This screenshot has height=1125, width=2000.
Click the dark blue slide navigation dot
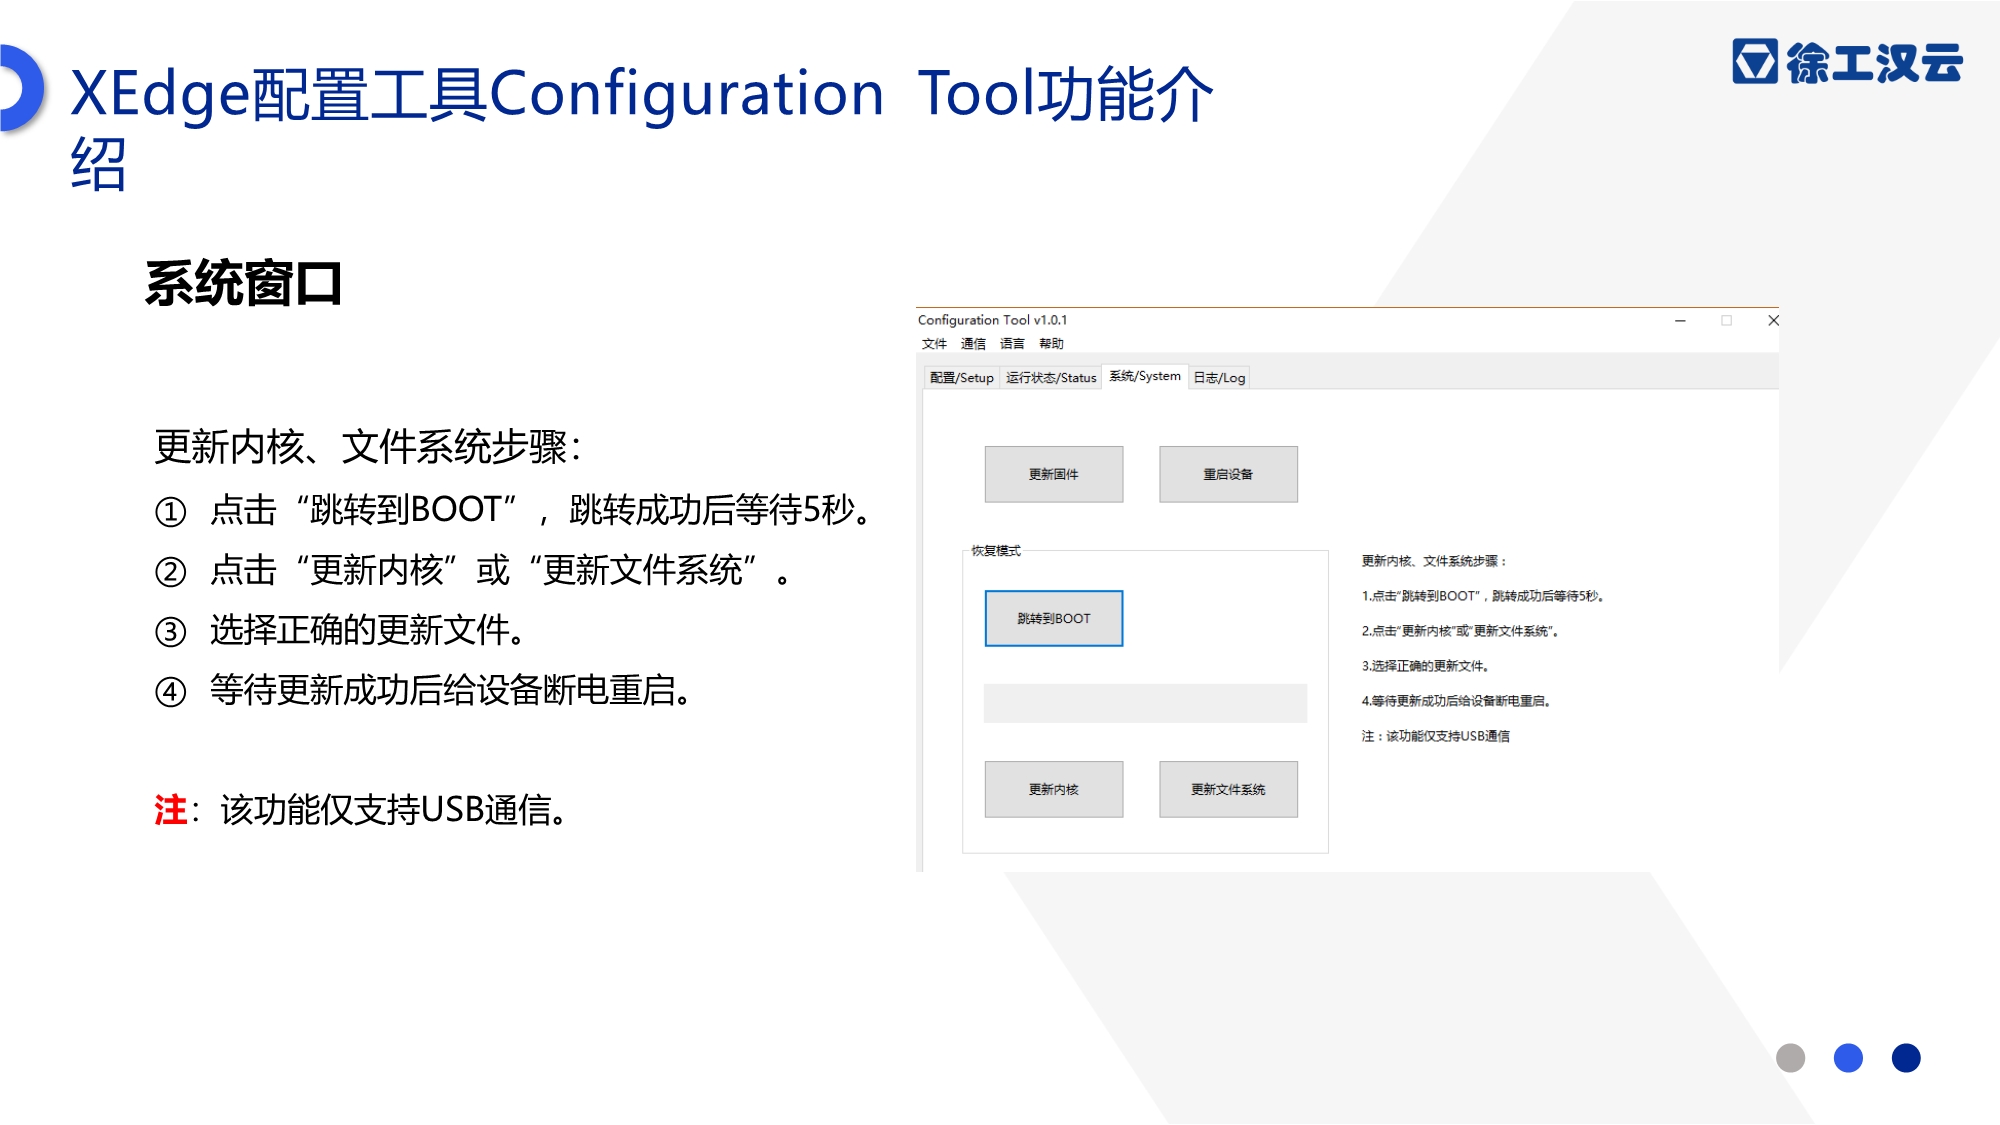(1906, 1058)
